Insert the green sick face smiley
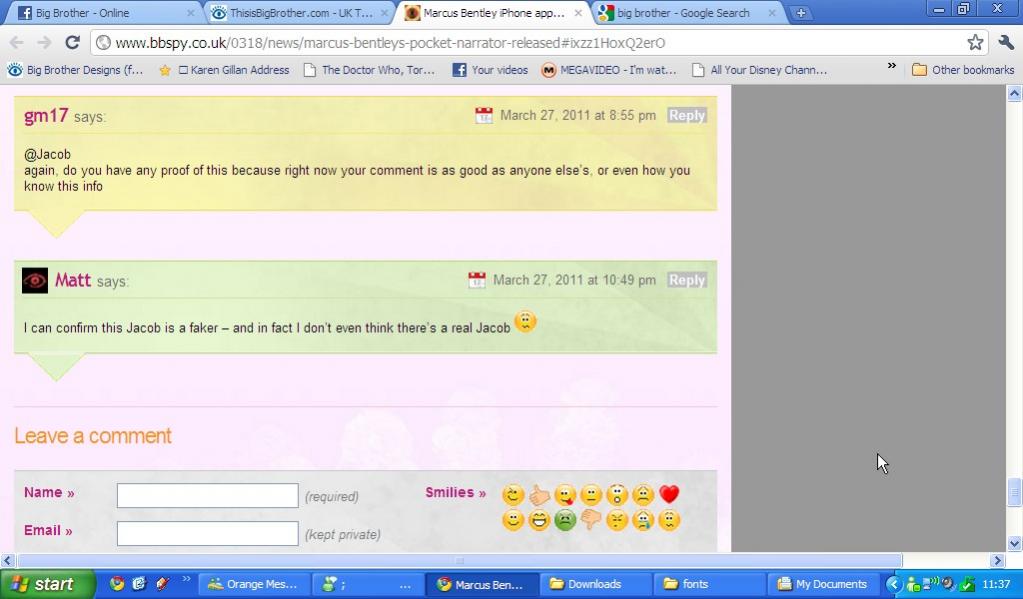The image size is (1023, 599). click(x=565, y=520)
